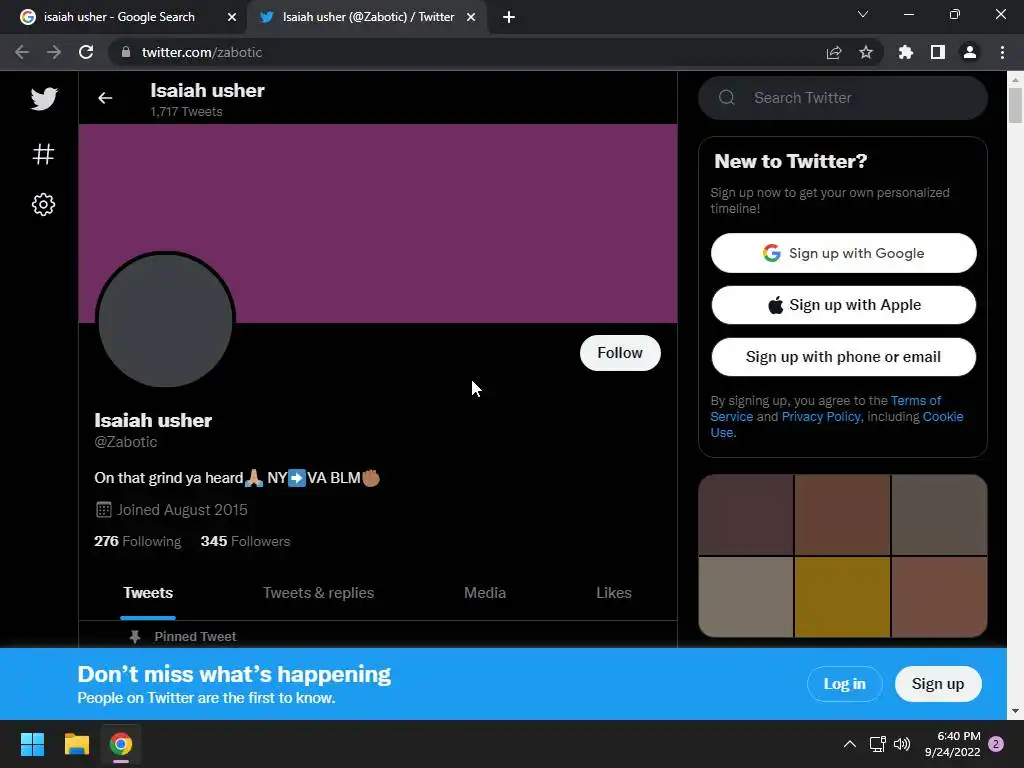Close the Google Search tab
Image resolution: width=1024 pixels, height=768 pixels.
click(x=231, y=18)
